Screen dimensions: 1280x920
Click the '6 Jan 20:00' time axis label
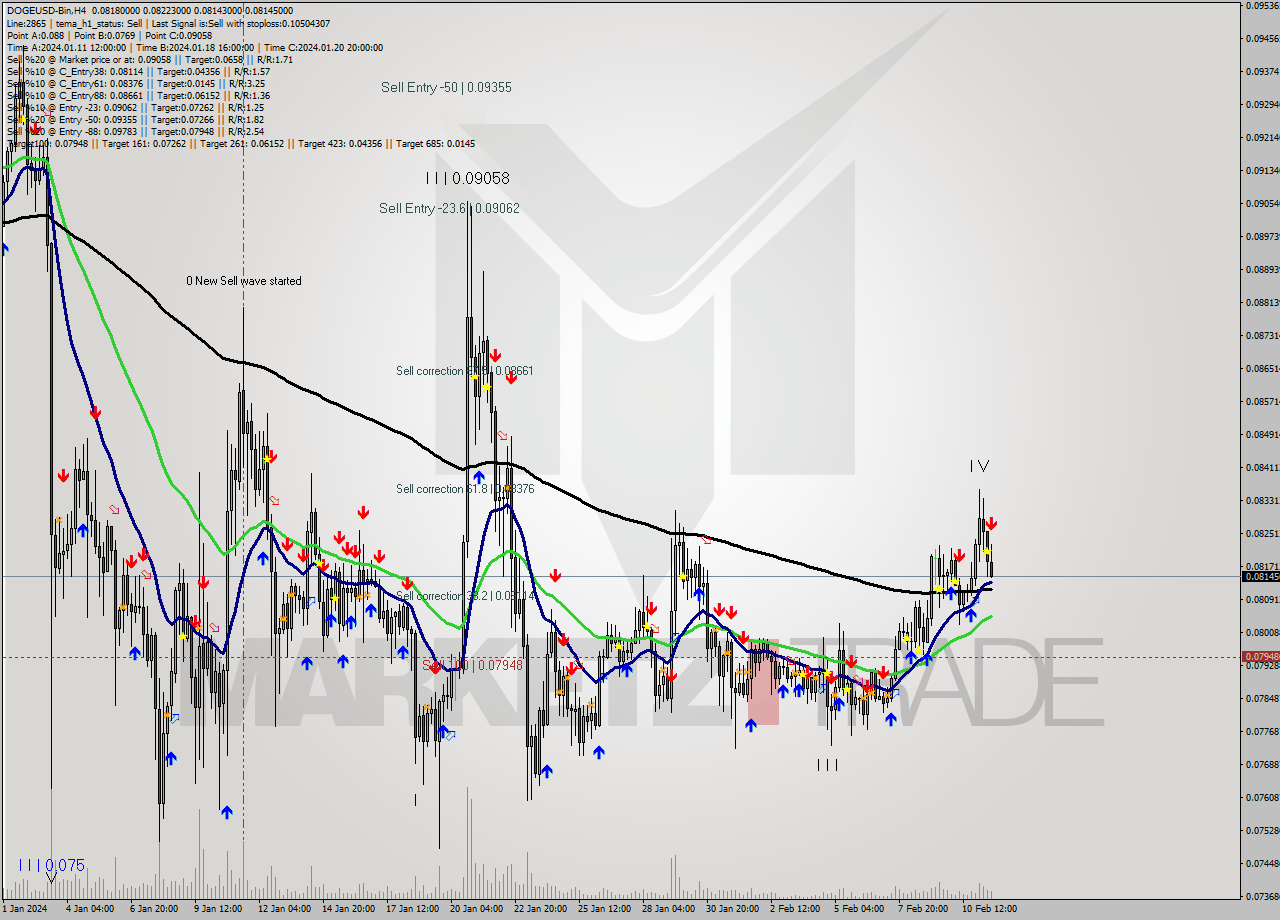pyautogui.click(x=154, y=909)
